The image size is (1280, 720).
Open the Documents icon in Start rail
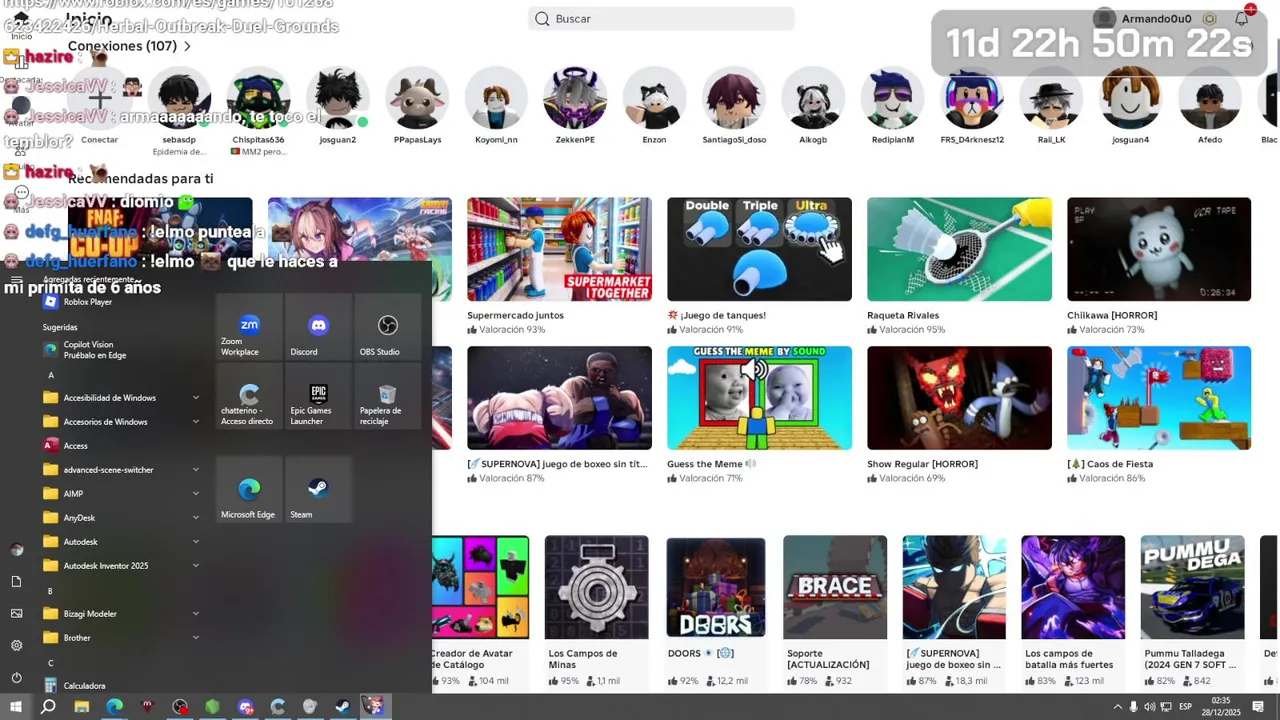click(16, 581)
